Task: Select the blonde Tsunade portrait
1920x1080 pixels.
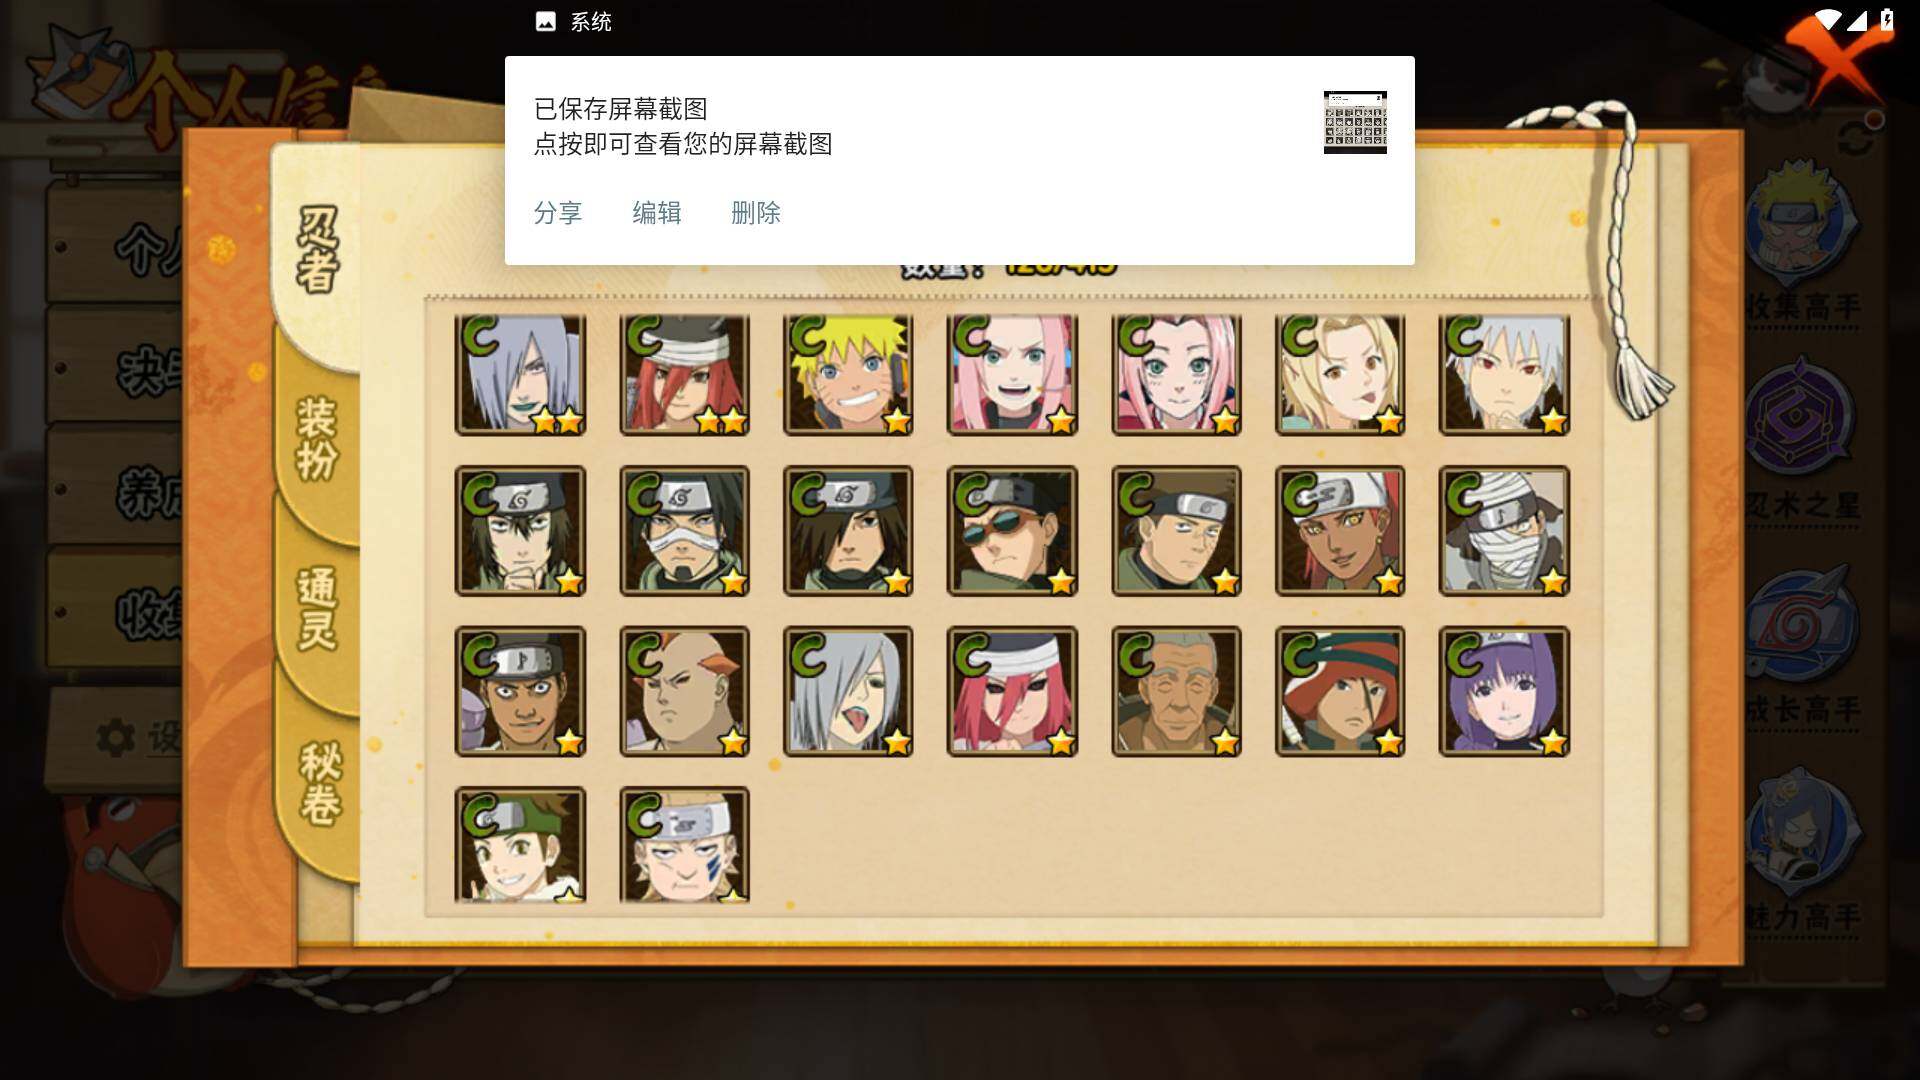Action: (1340, 375)
